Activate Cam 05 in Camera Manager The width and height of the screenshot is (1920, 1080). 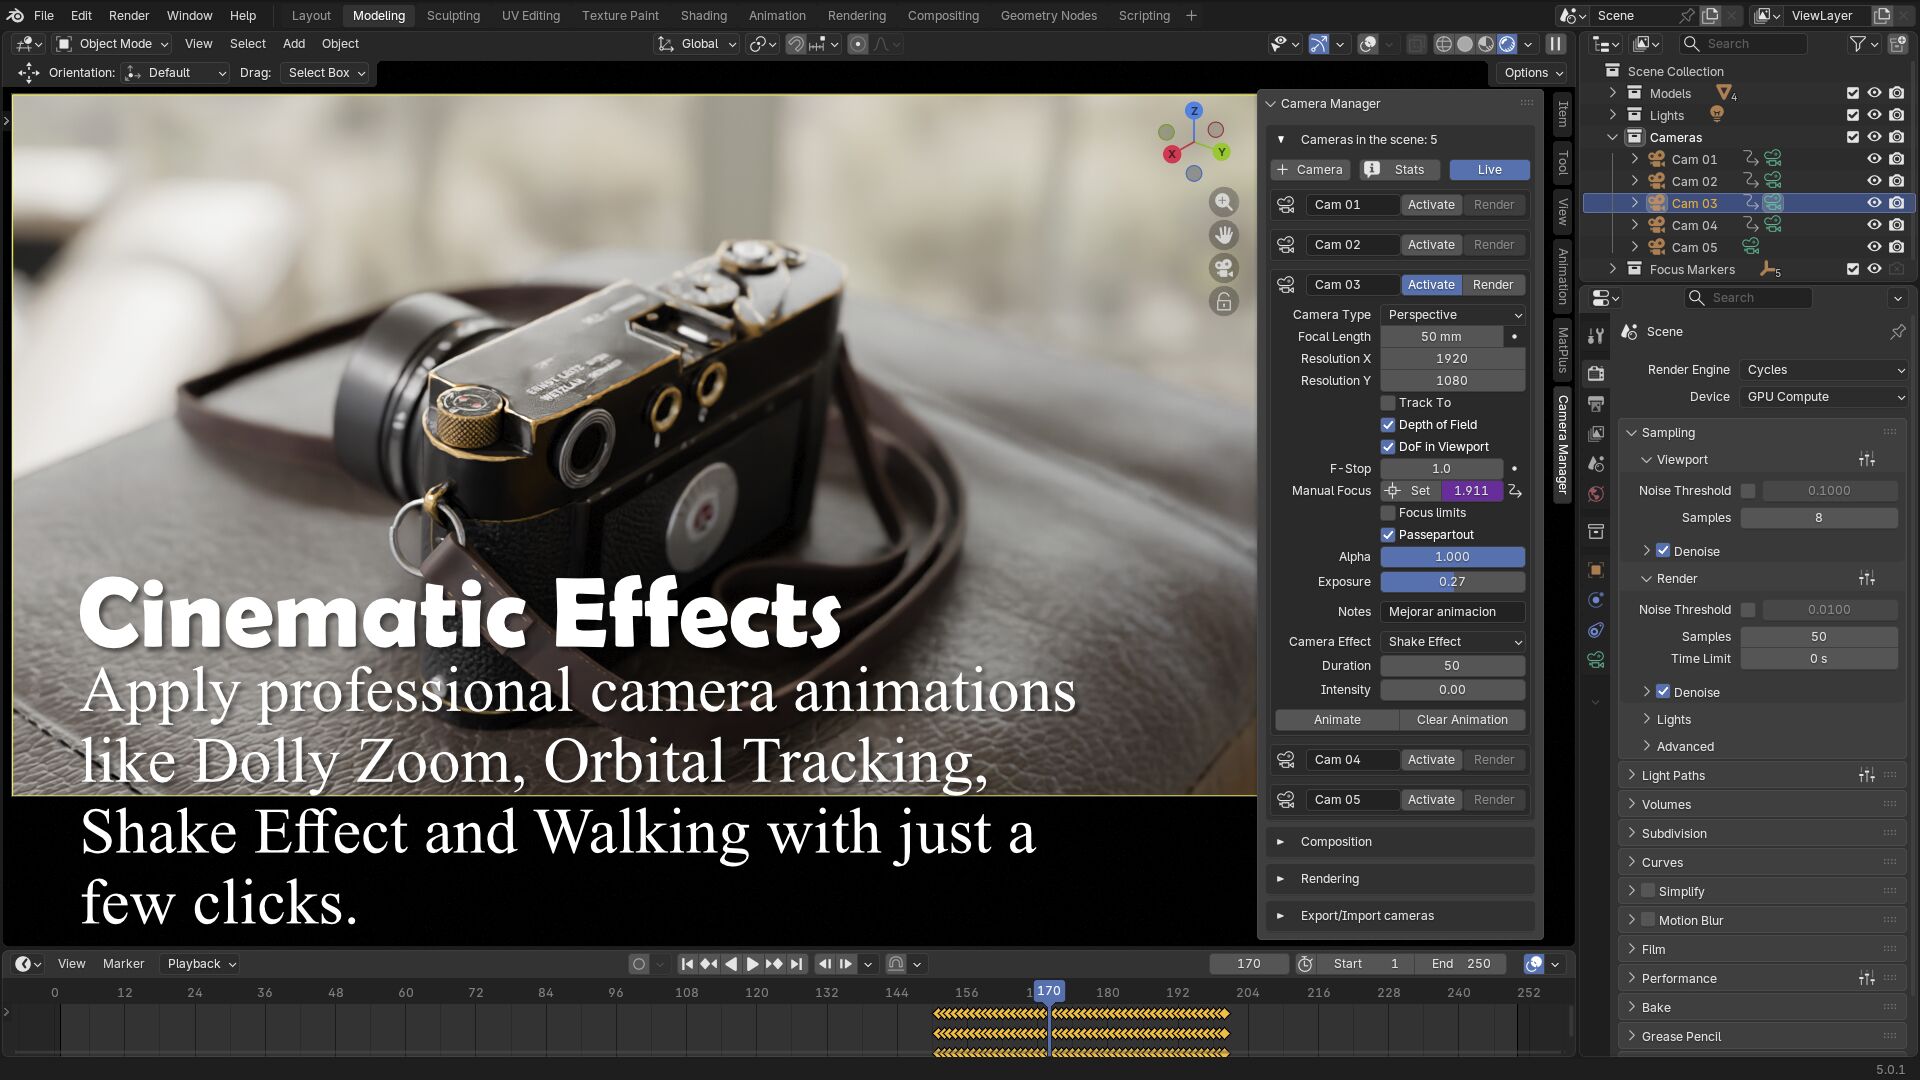click(x=1431, y=800)
